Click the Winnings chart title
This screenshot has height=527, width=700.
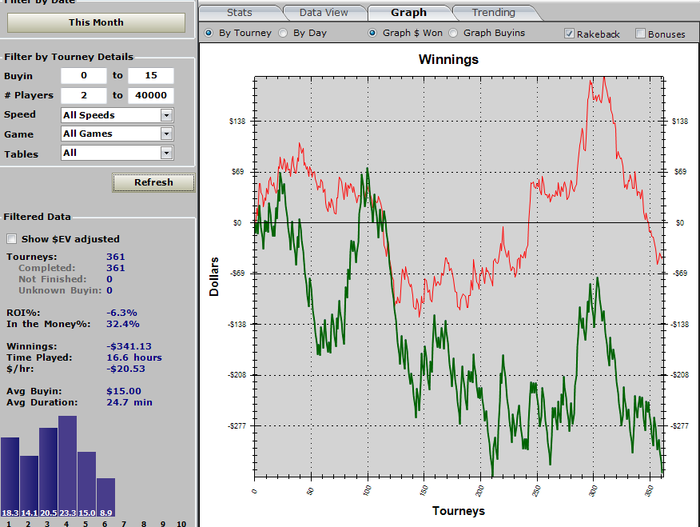(x=448, y=59)
